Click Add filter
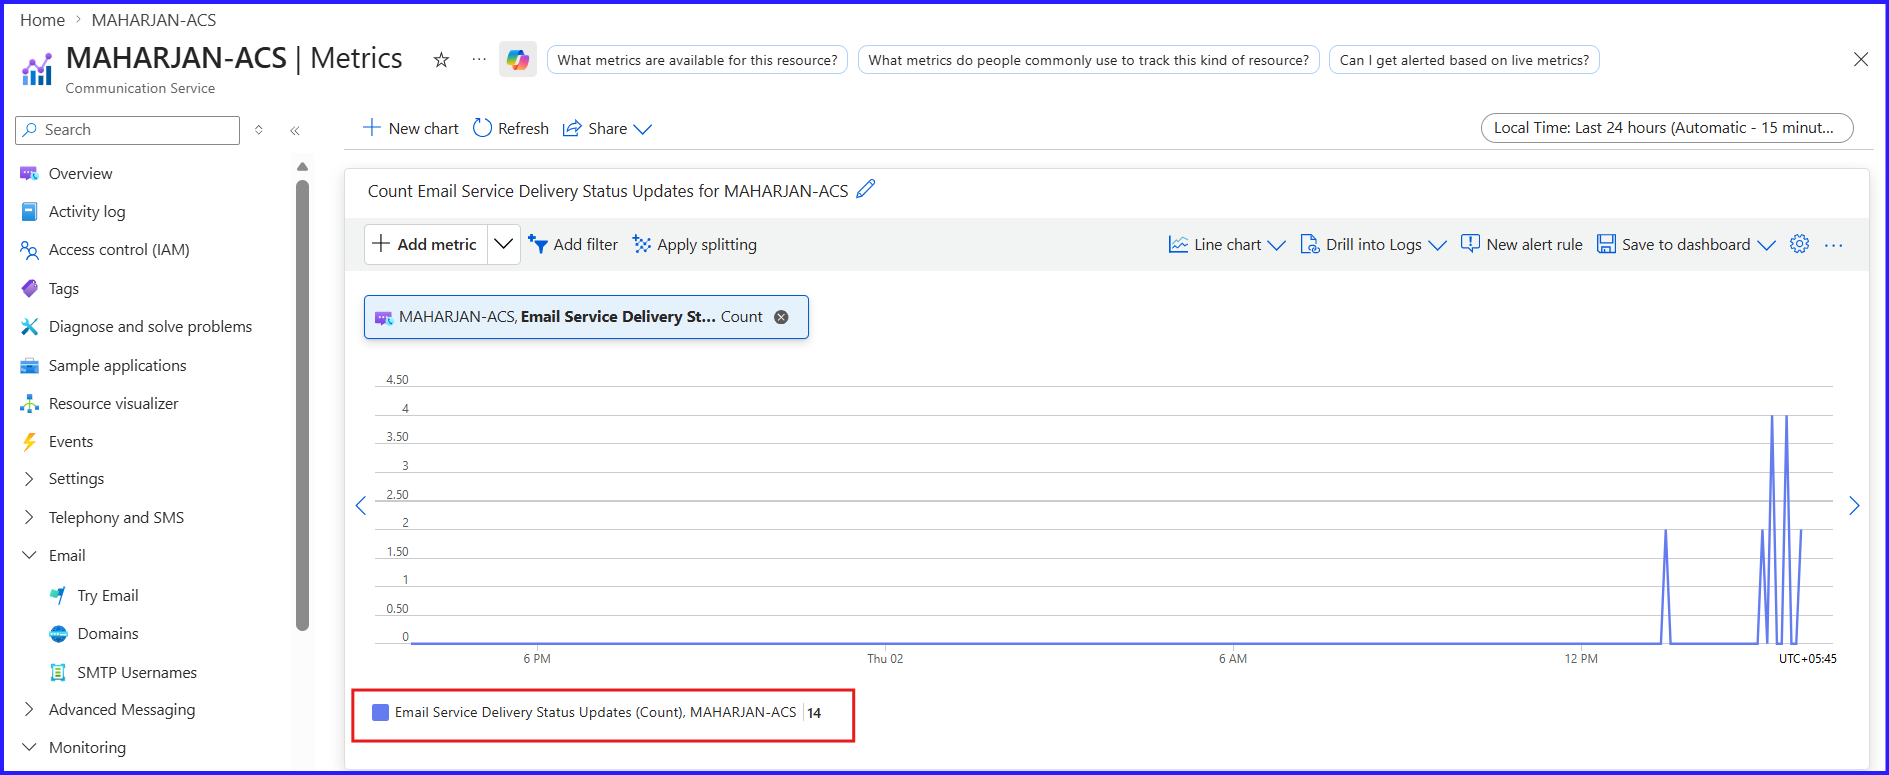This screenshot has height=775, width=1889. pos(573,245)
